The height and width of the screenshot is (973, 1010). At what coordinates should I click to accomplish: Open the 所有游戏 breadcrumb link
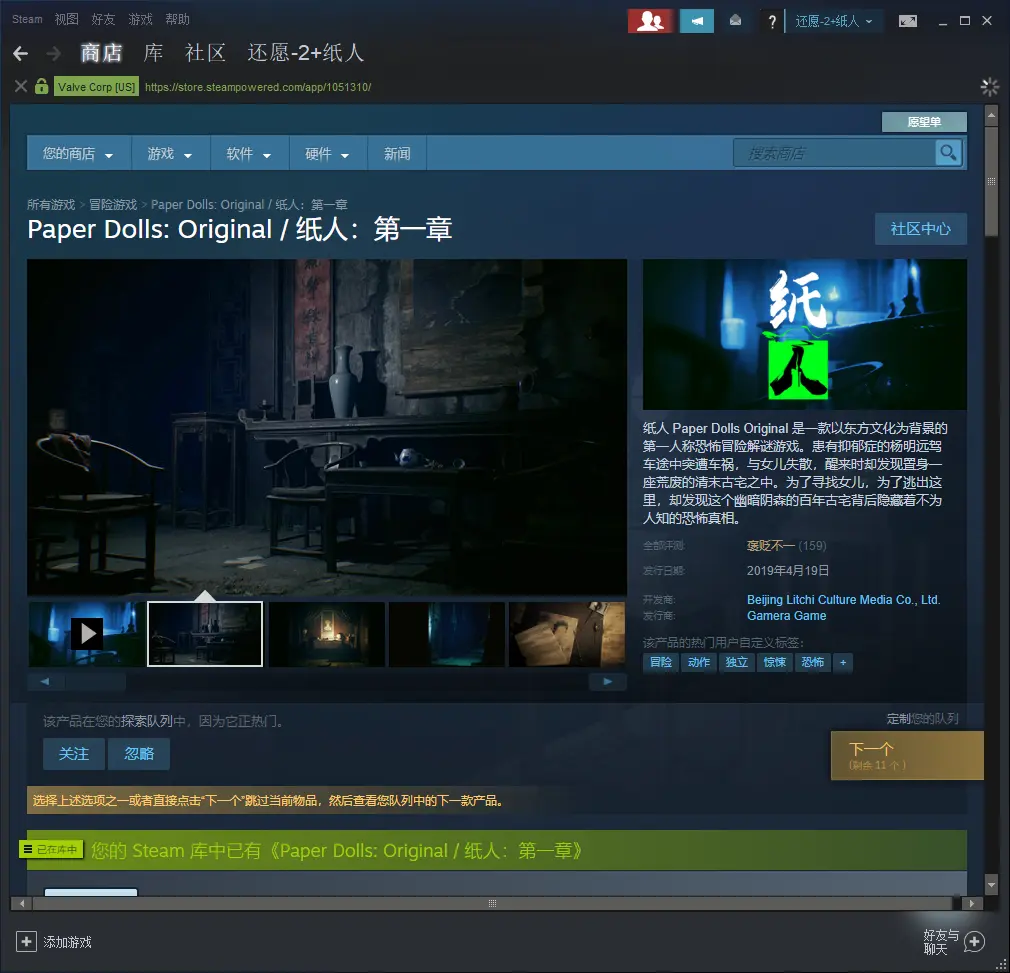(x=51, y=205)
